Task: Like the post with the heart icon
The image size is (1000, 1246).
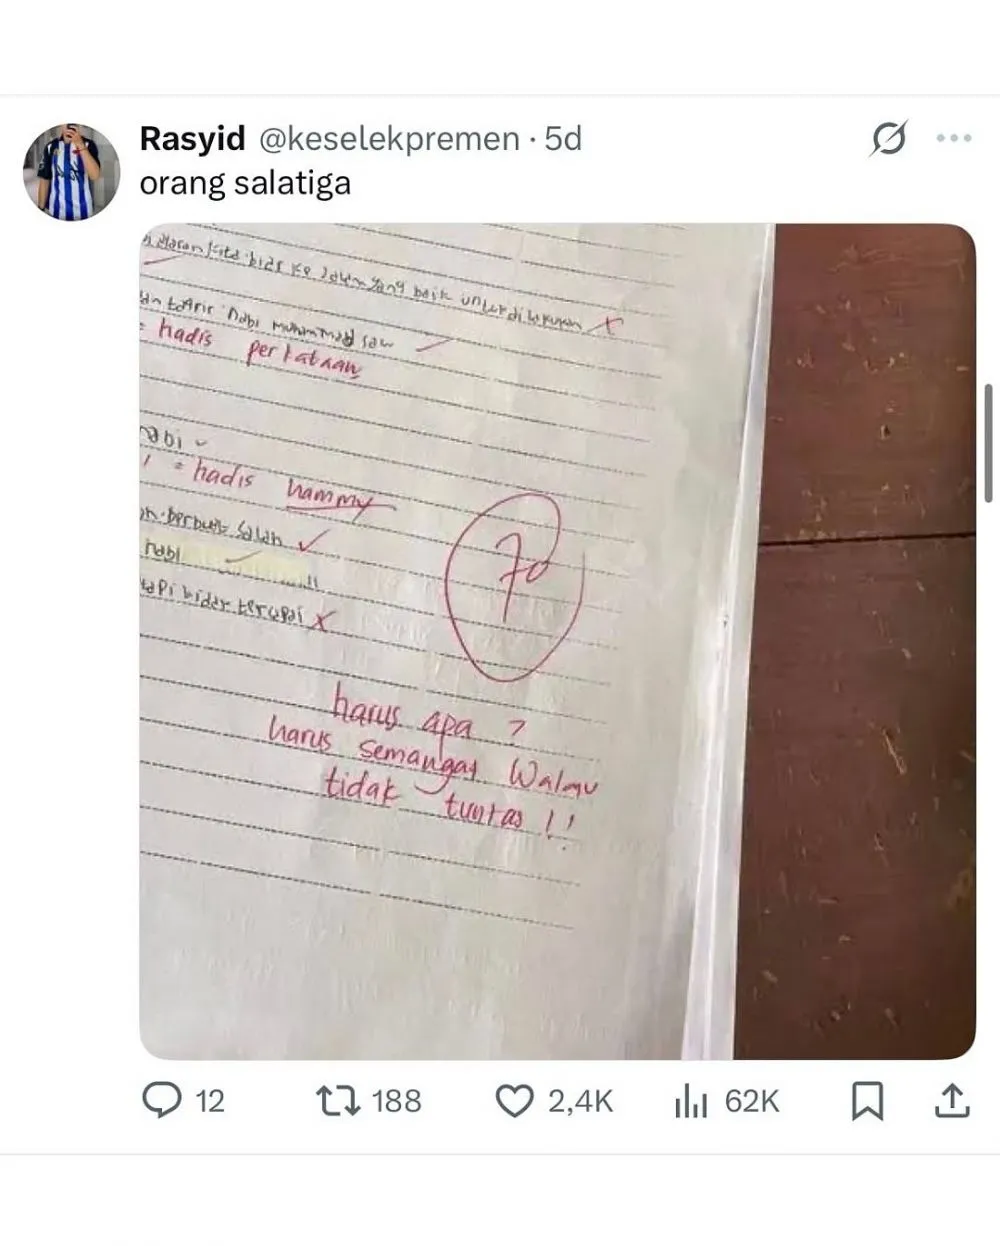Action: tap(514, 1101)
